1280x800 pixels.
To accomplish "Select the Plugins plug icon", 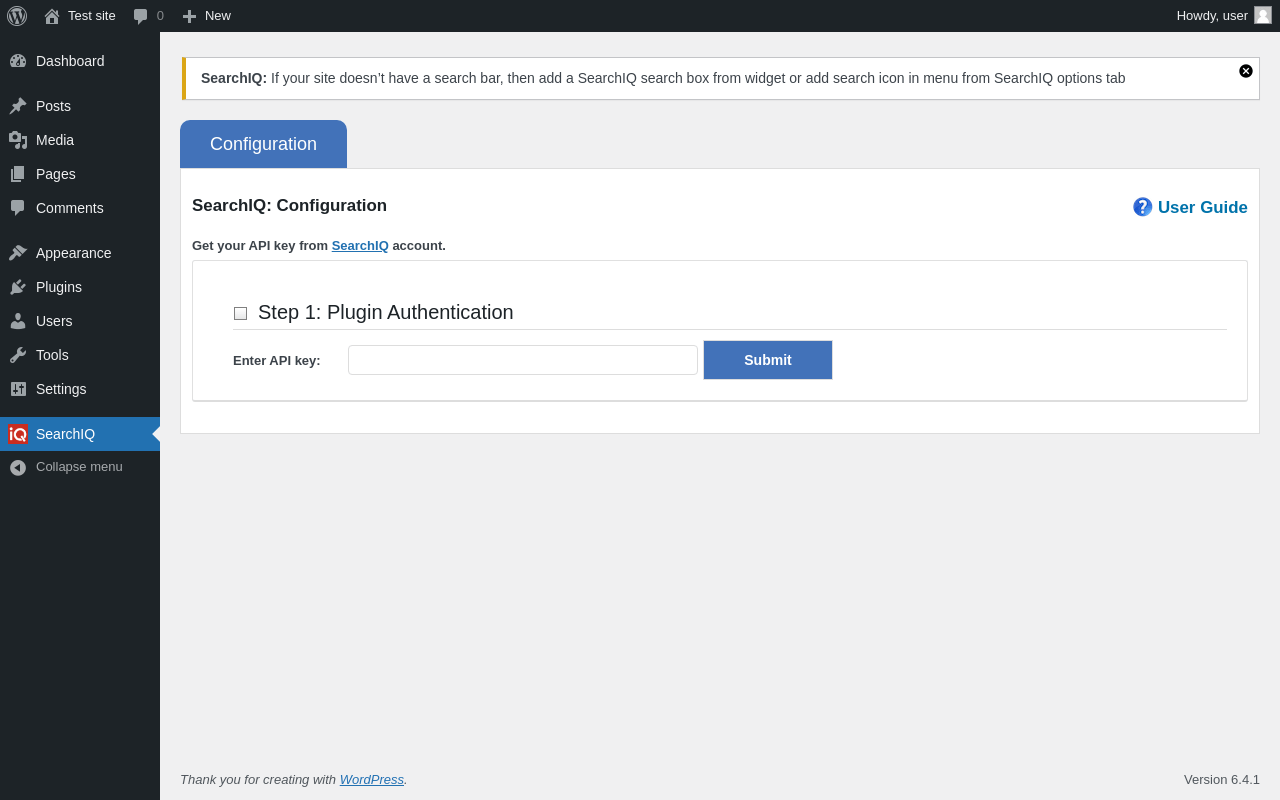I will coord(18,287).
